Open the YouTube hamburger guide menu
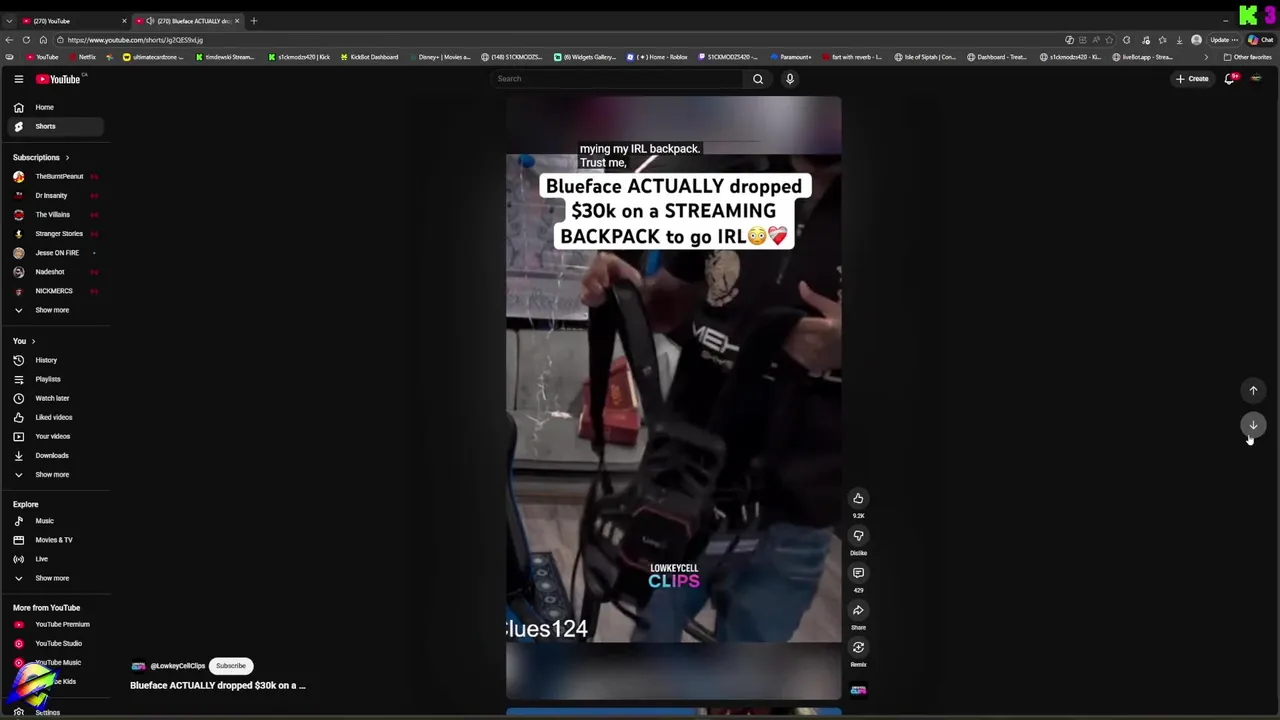 (18, 79)
